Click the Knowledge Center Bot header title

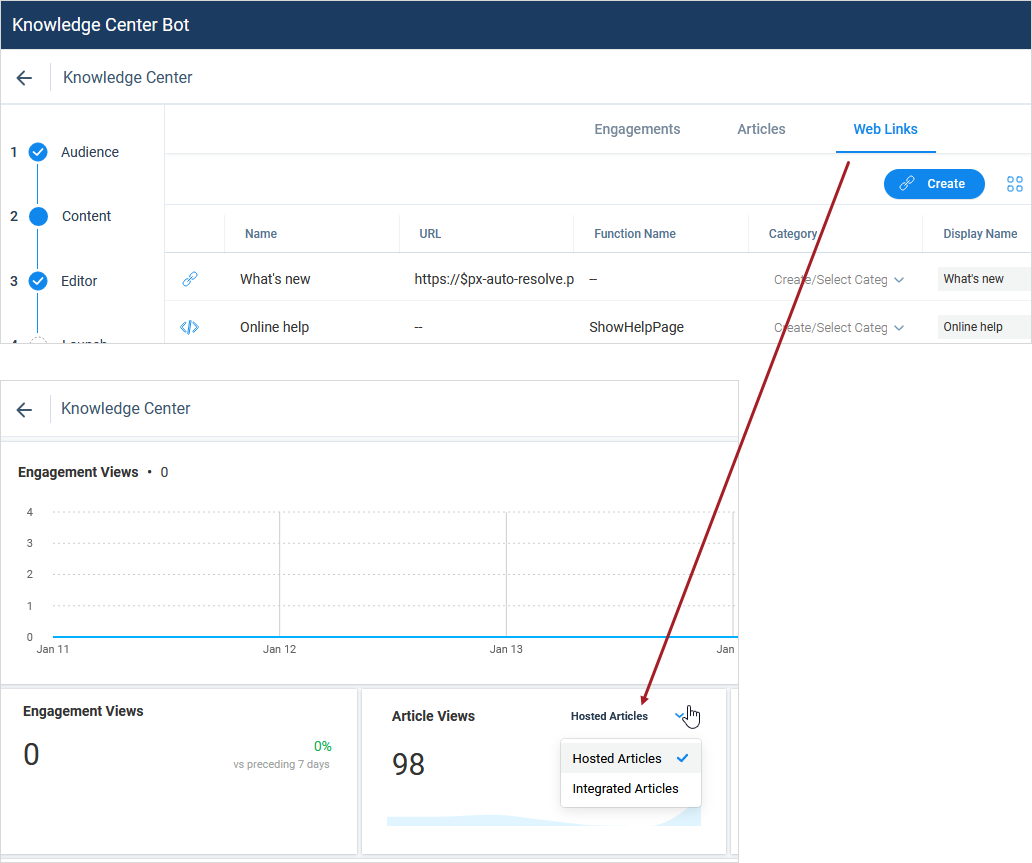pyautogui.click(x=101, y=25)
